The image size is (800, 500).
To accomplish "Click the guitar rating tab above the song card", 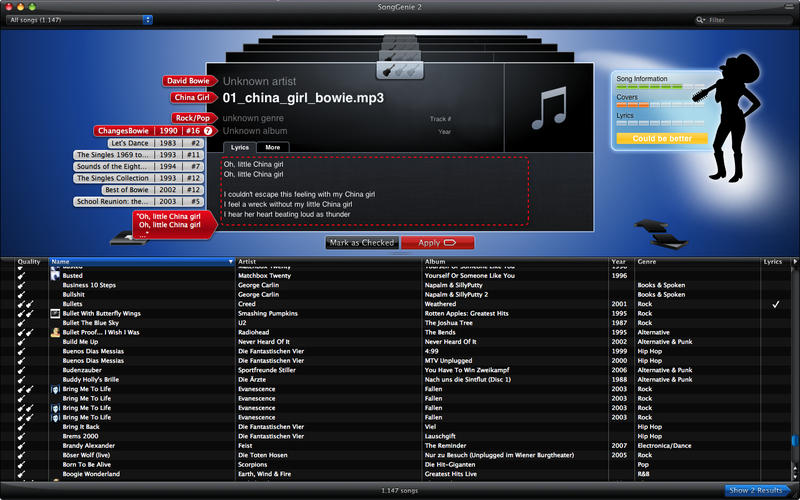I will pyautogui.click(x=400, y=70).
